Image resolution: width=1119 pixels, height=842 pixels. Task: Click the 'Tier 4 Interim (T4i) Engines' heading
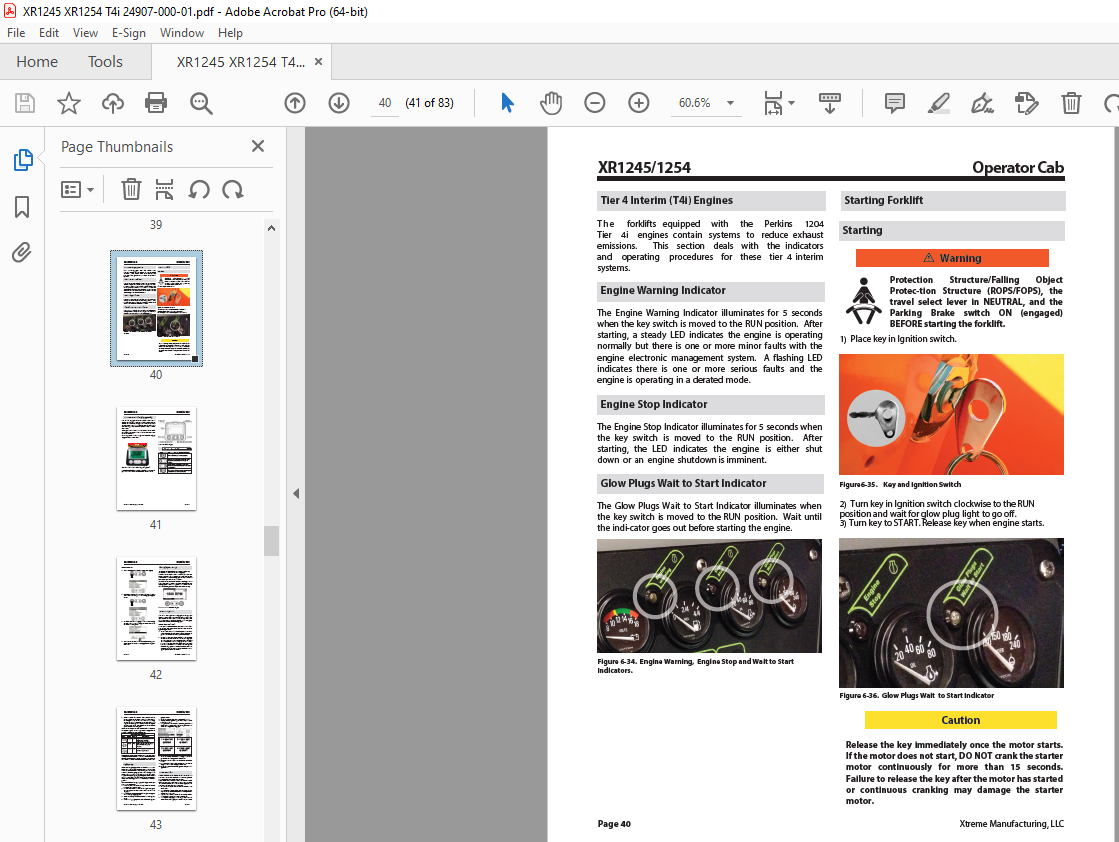coord(667,201)
